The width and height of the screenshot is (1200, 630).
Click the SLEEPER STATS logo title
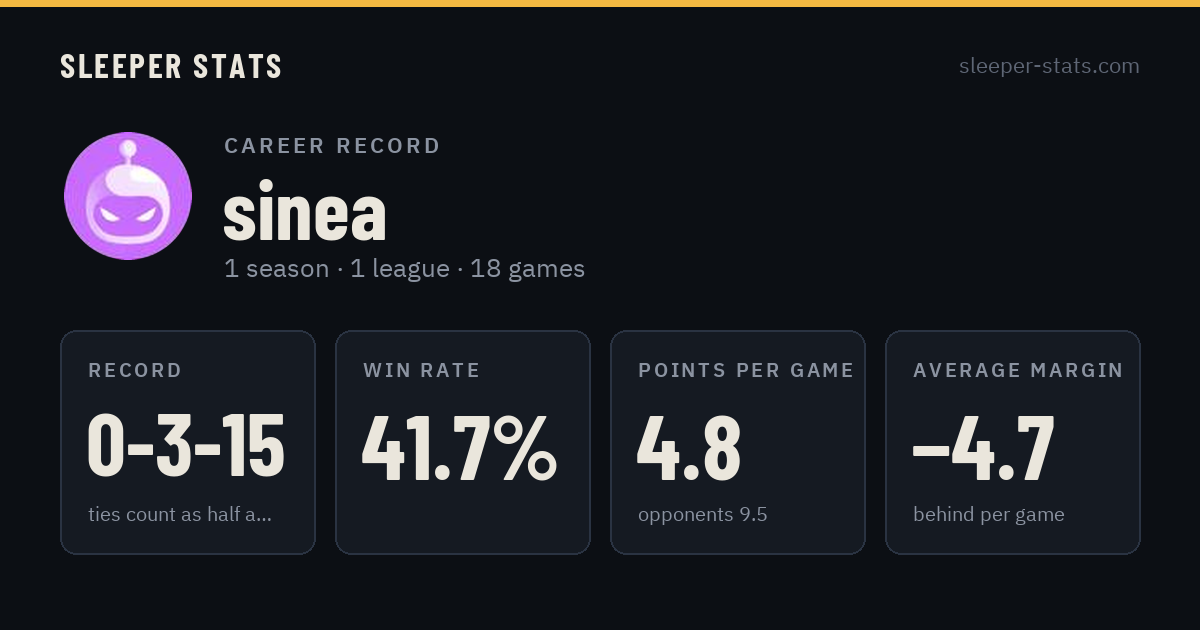pos(171,66)
